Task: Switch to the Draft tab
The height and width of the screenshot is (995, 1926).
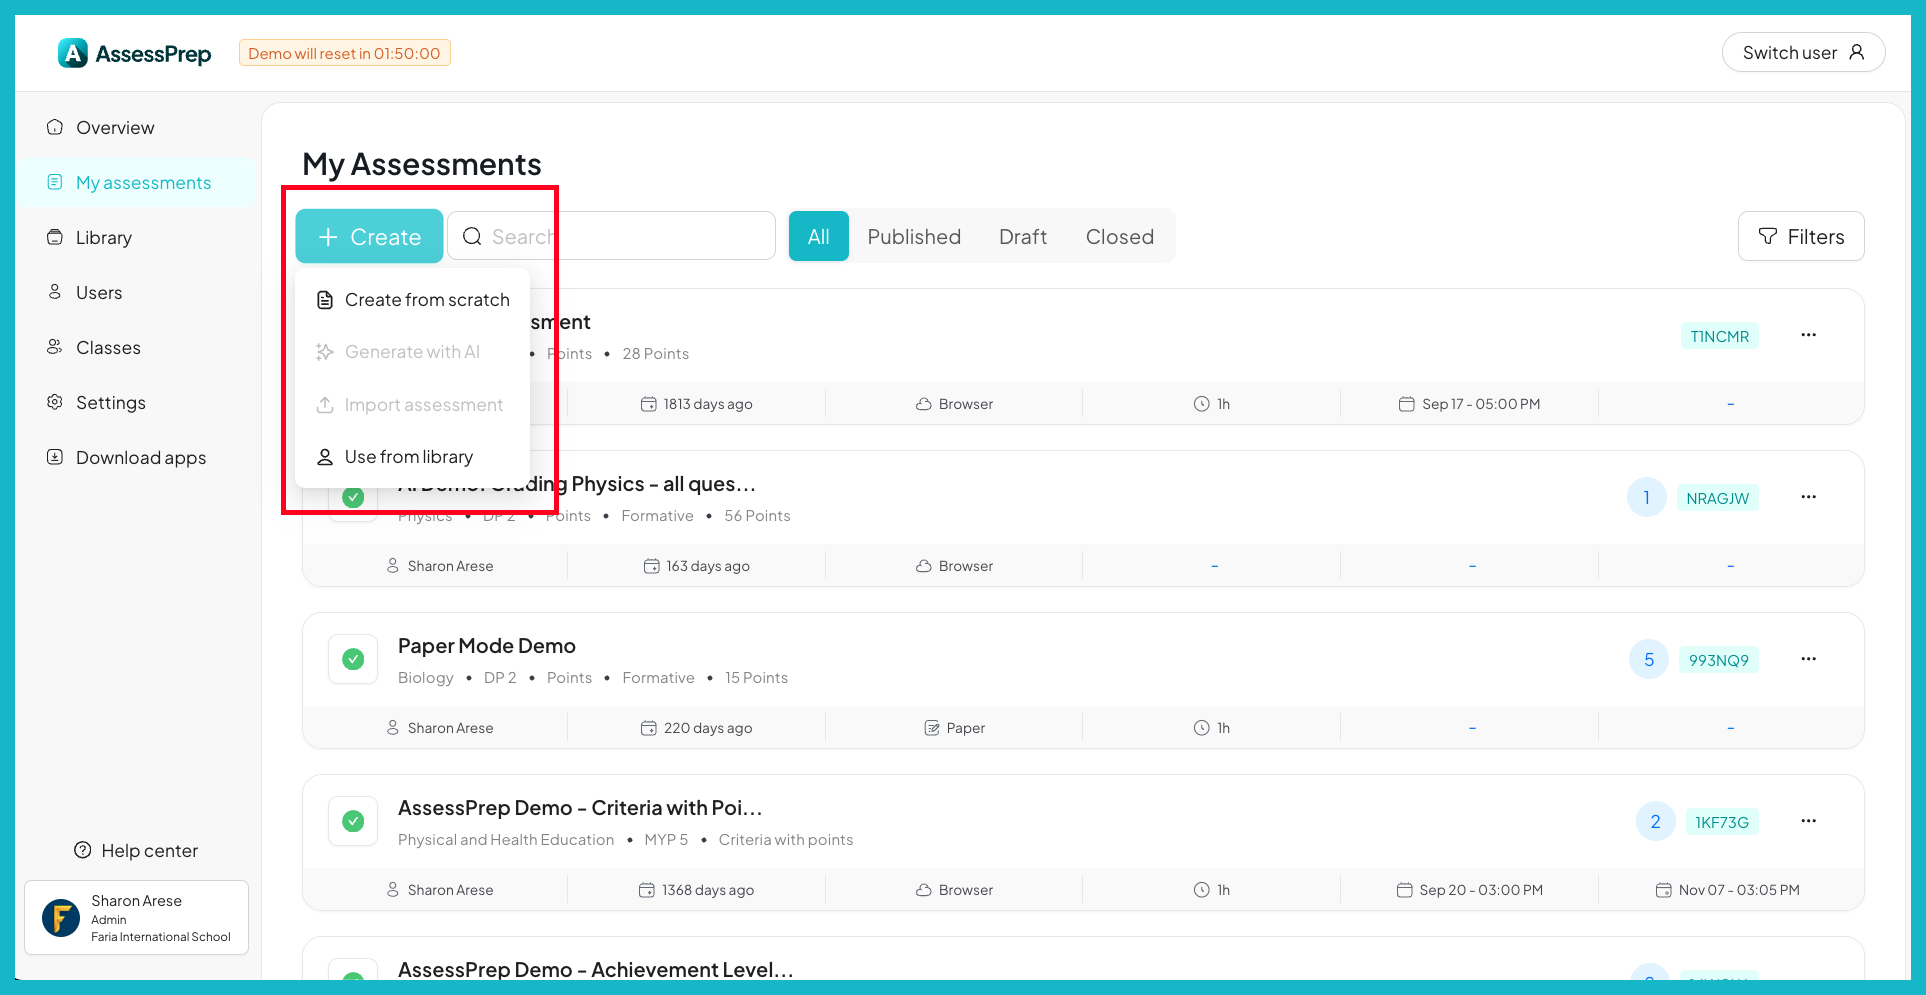Action: click(1022, 236)
